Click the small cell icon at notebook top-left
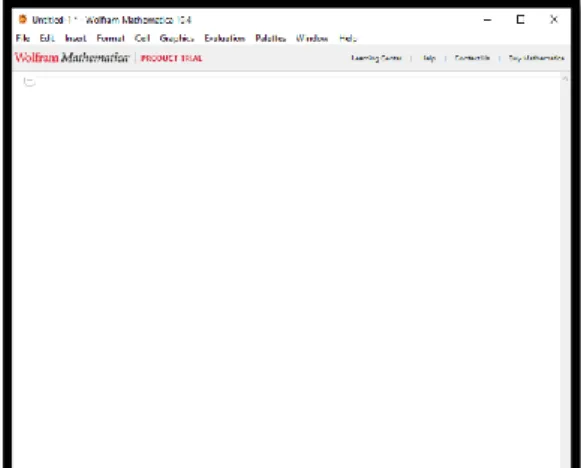 (29, 82)
